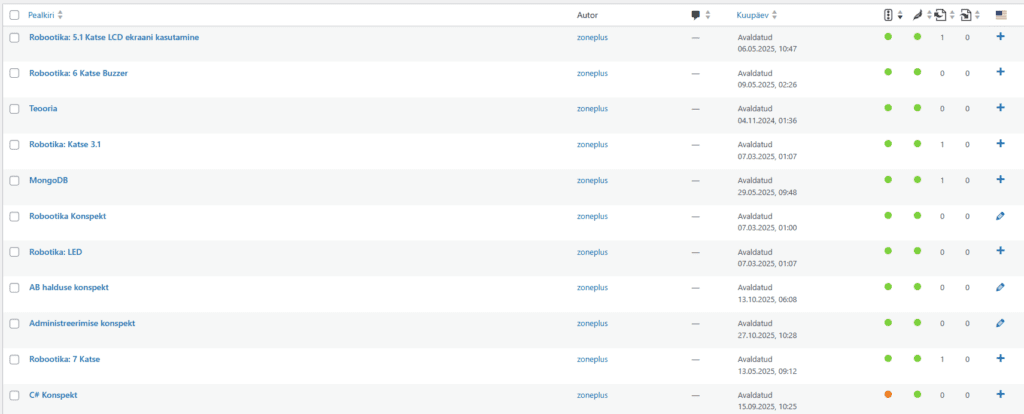
Task: Select the C# Konspekt post checkbox
Action: tap(14, 395)
